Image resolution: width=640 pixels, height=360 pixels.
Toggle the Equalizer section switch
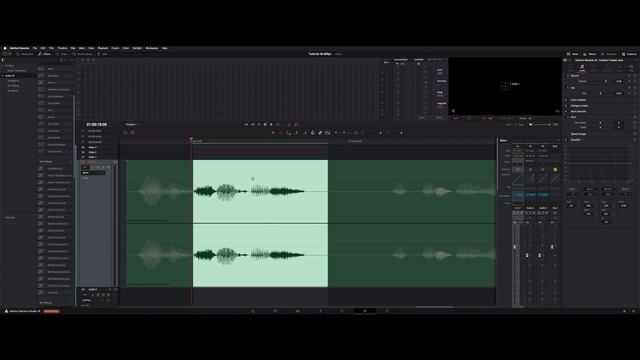click(567, 140)
